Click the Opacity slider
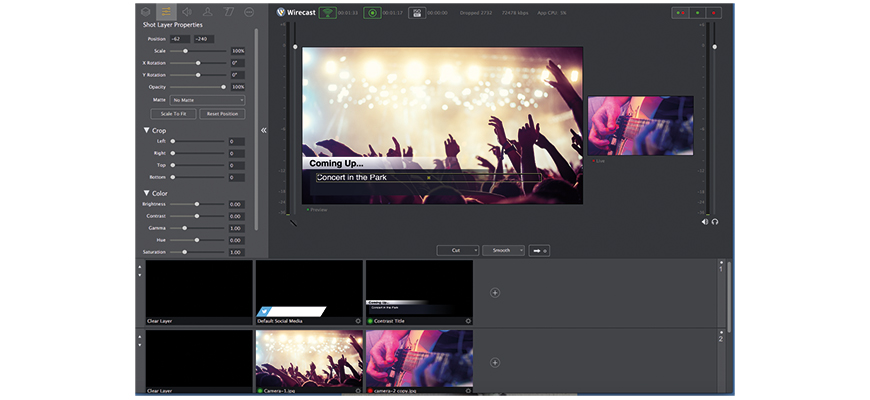 pyautogui.click(x=198, y=87)
